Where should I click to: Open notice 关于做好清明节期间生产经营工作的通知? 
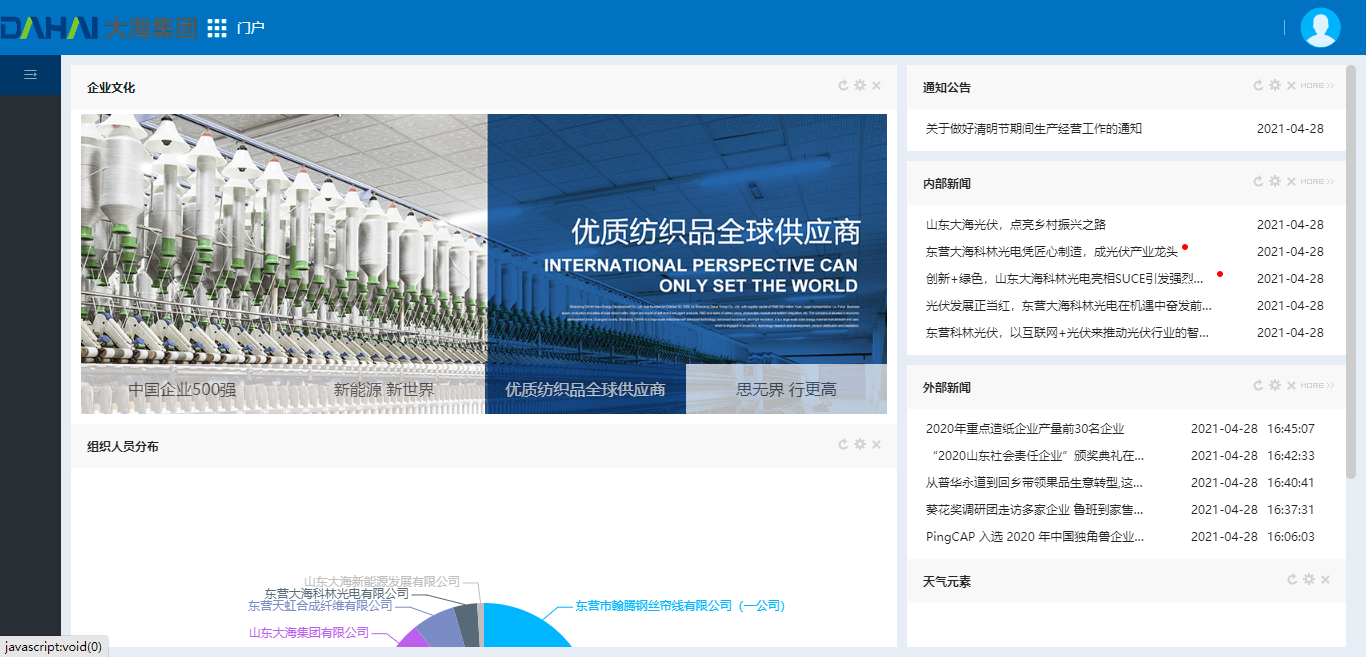(x=1034, y=129)
